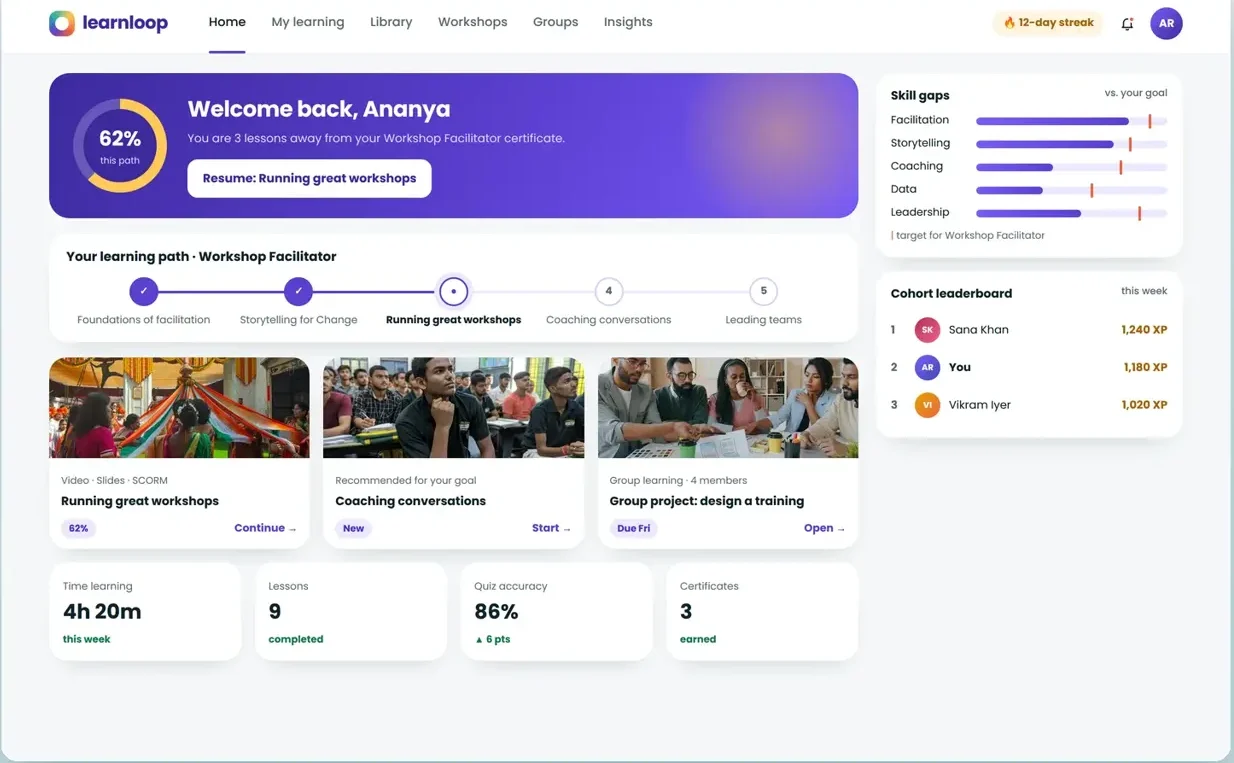Open the notifications bell
Image resolution: width=1234 pixels, height=763 pixels.
coord(1127,23)
